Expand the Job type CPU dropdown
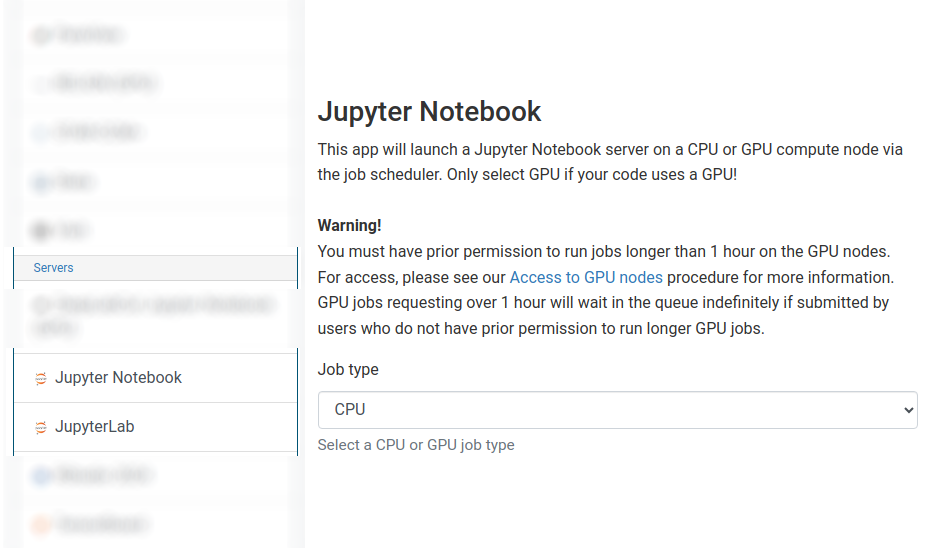The height and width of the screenshot is (548, 933). click(x=618, y=410)
